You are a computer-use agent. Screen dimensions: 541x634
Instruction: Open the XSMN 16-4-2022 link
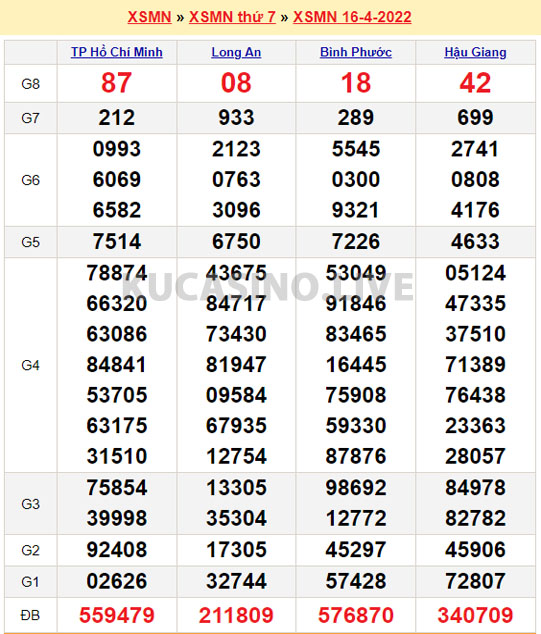[x=352, y=17]
